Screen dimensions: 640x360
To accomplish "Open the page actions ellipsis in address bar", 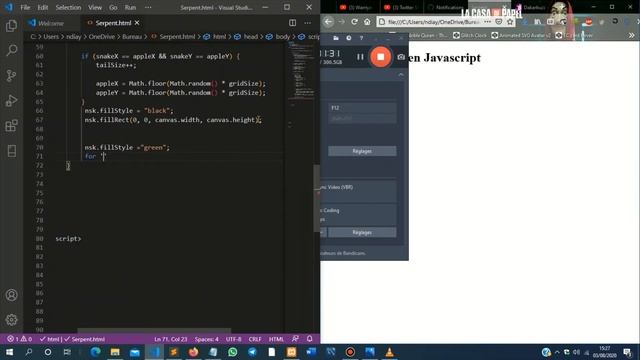I will click(488, 22).
